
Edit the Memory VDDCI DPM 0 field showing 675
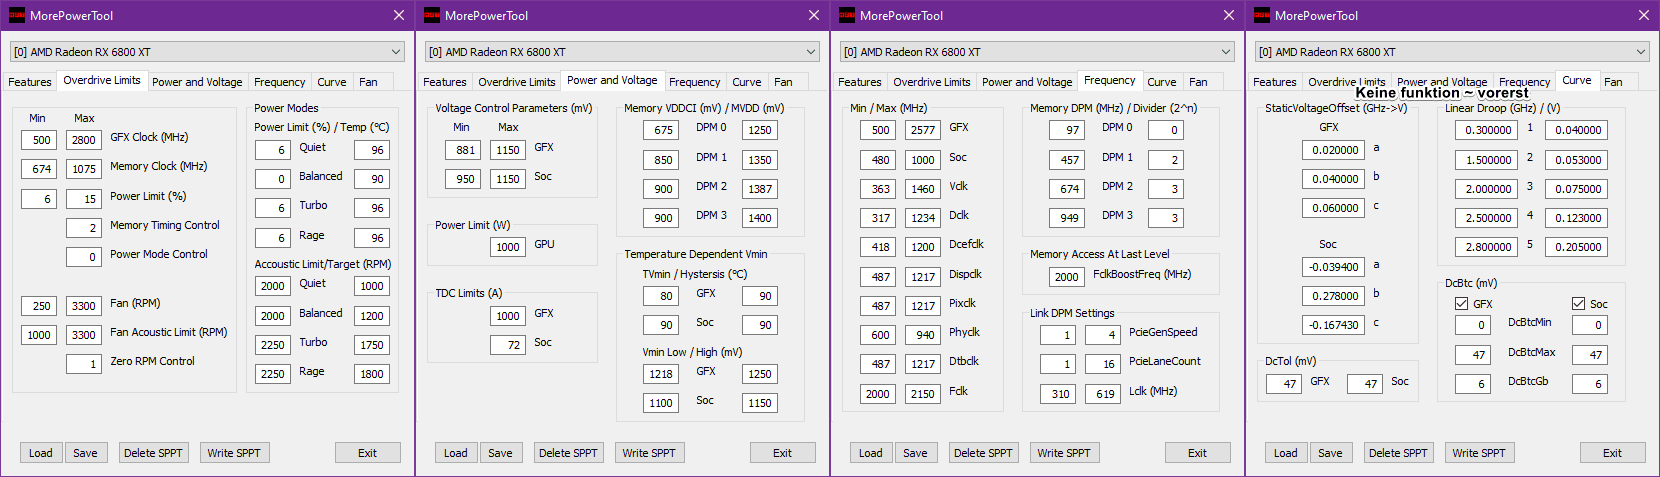(661, 130)
